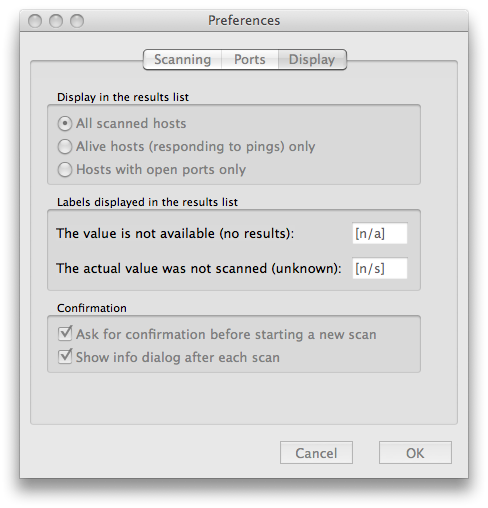The image size is (488, 508).
Task: Minimize Preferences using the middle title-bar button
Action: (56, 21)
